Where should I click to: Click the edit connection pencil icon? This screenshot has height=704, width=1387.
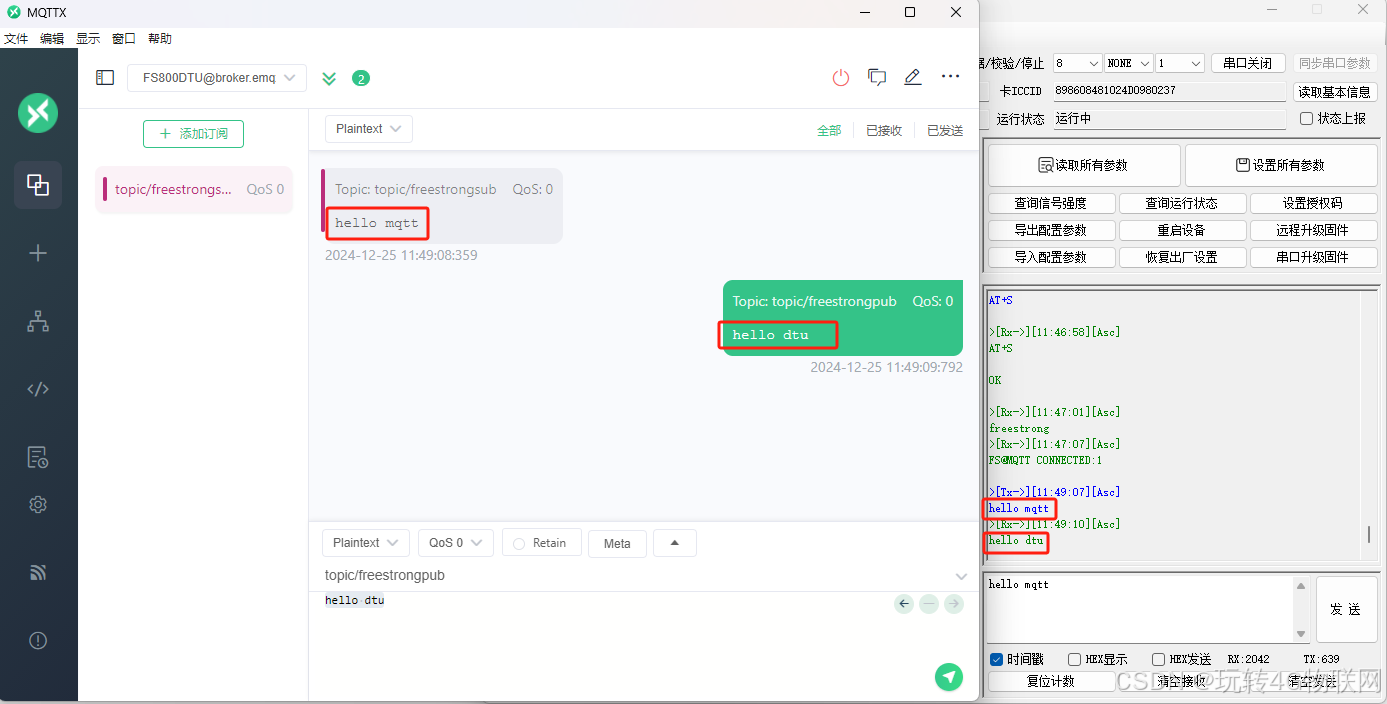pos(912,78)
